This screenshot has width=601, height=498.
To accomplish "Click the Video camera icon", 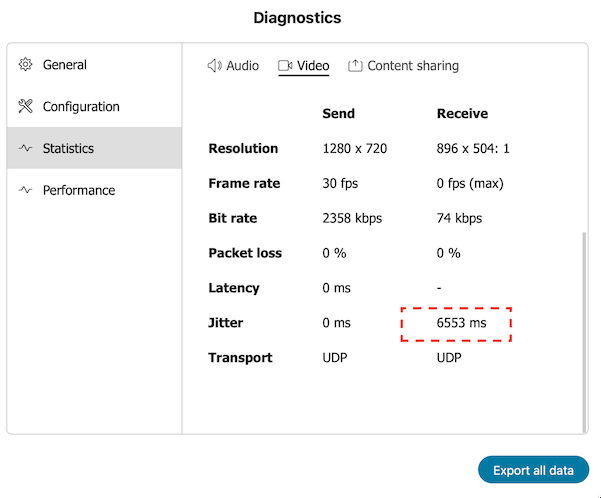I will pyautogui.click(x=285, y=66).
